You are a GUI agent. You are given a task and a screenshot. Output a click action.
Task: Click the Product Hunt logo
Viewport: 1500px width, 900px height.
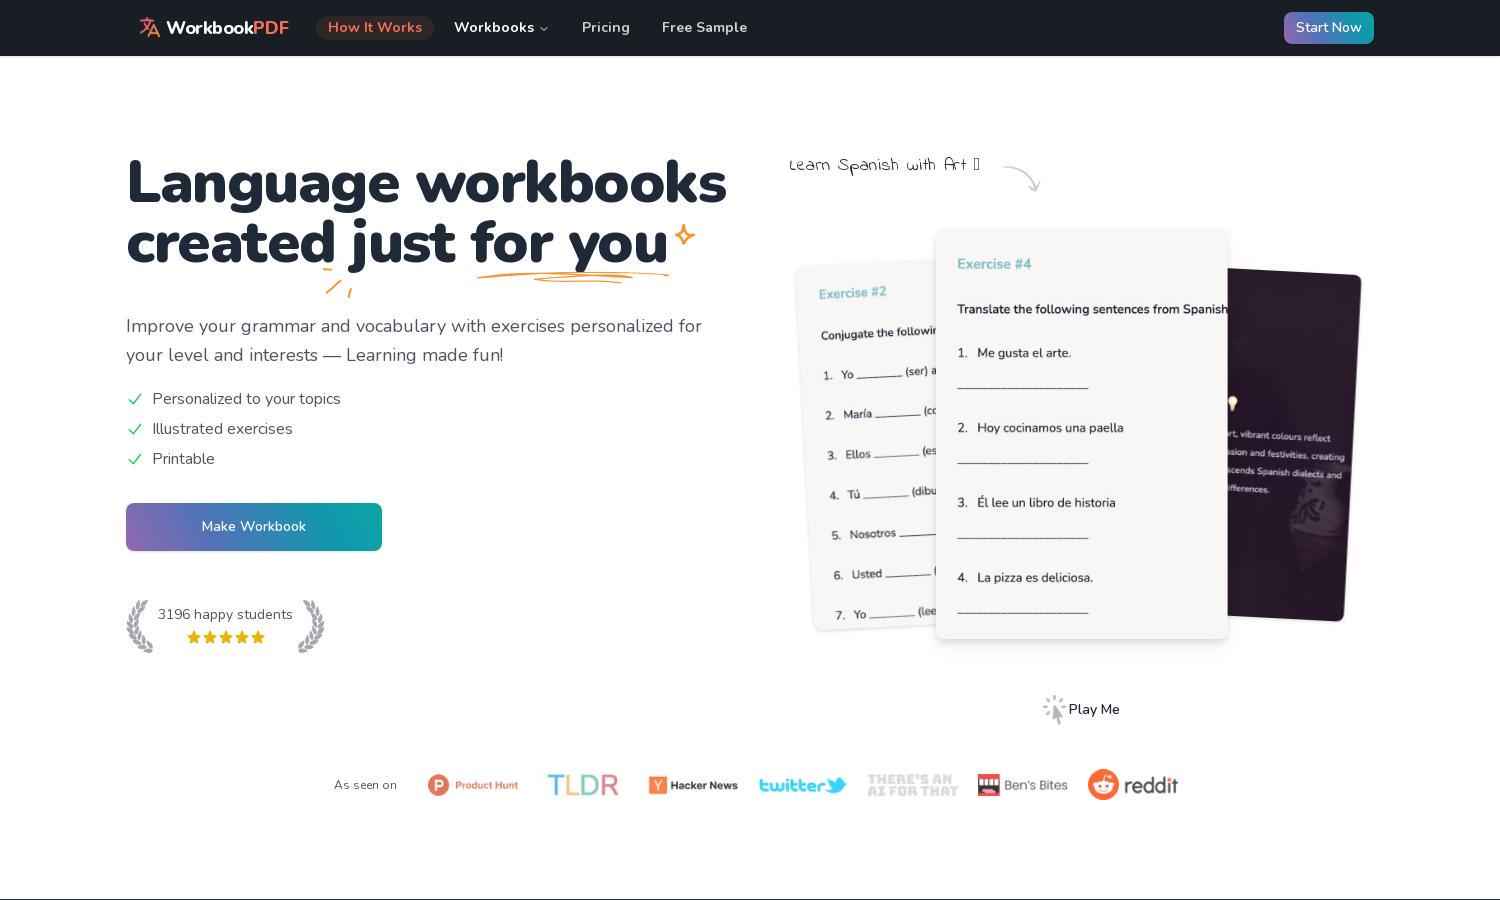tap(473, 785)
